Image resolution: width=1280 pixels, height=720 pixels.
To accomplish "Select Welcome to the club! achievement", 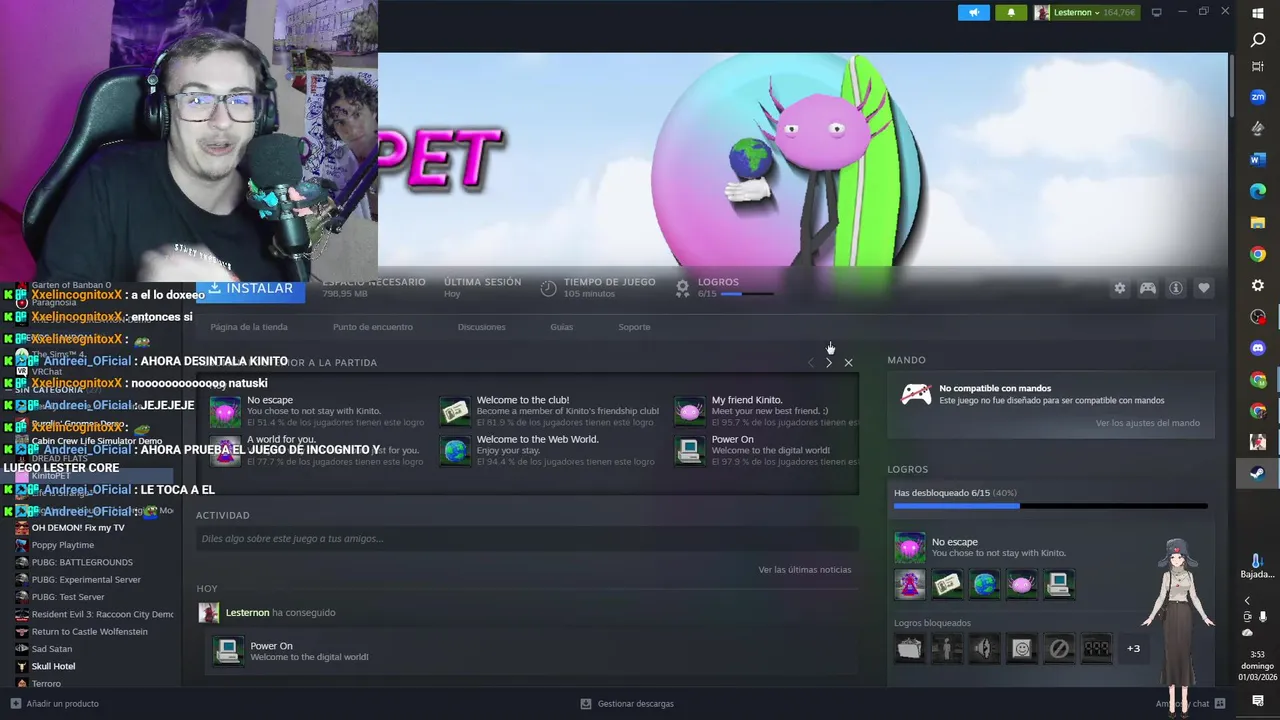I will tap(550, 411).
